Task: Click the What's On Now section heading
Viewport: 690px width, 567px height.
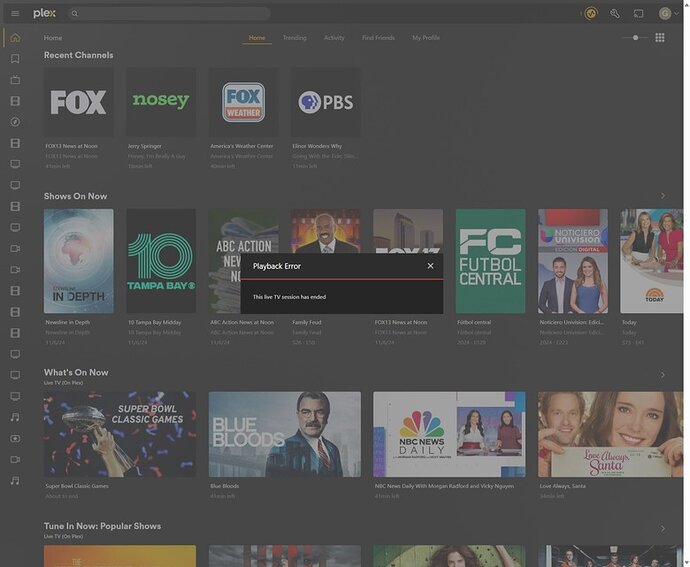Action: pos(76,372)
